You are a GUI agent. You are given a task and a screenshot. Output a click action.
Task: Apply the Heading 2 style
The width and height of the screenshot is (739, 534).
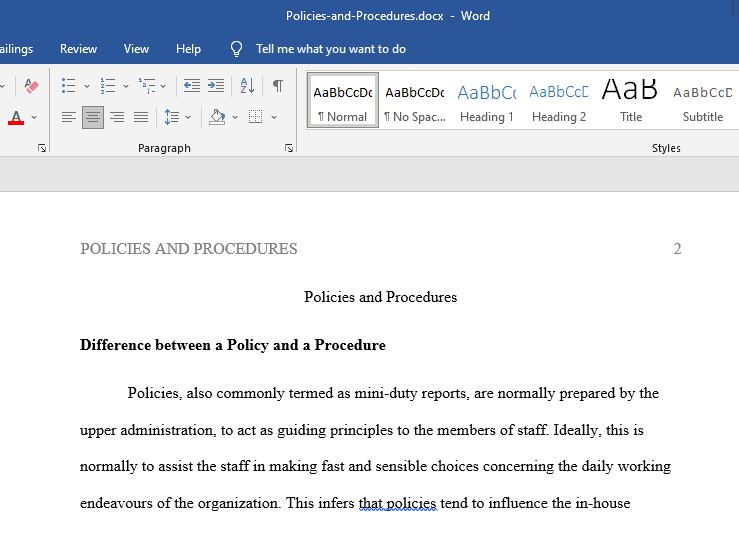point(559,100)
